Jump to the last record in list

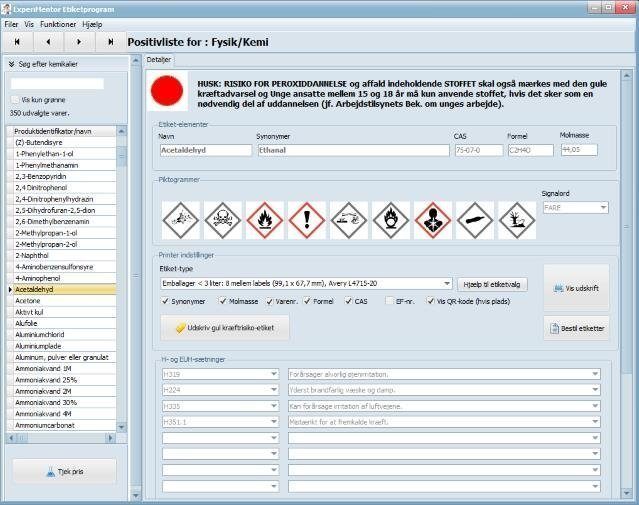(x=110, y=42)
